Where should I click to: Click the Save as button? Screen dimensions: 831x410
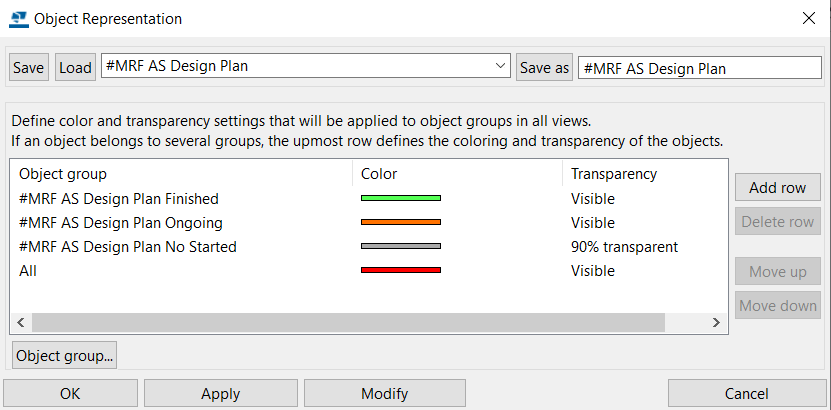(x=544, y=67)
